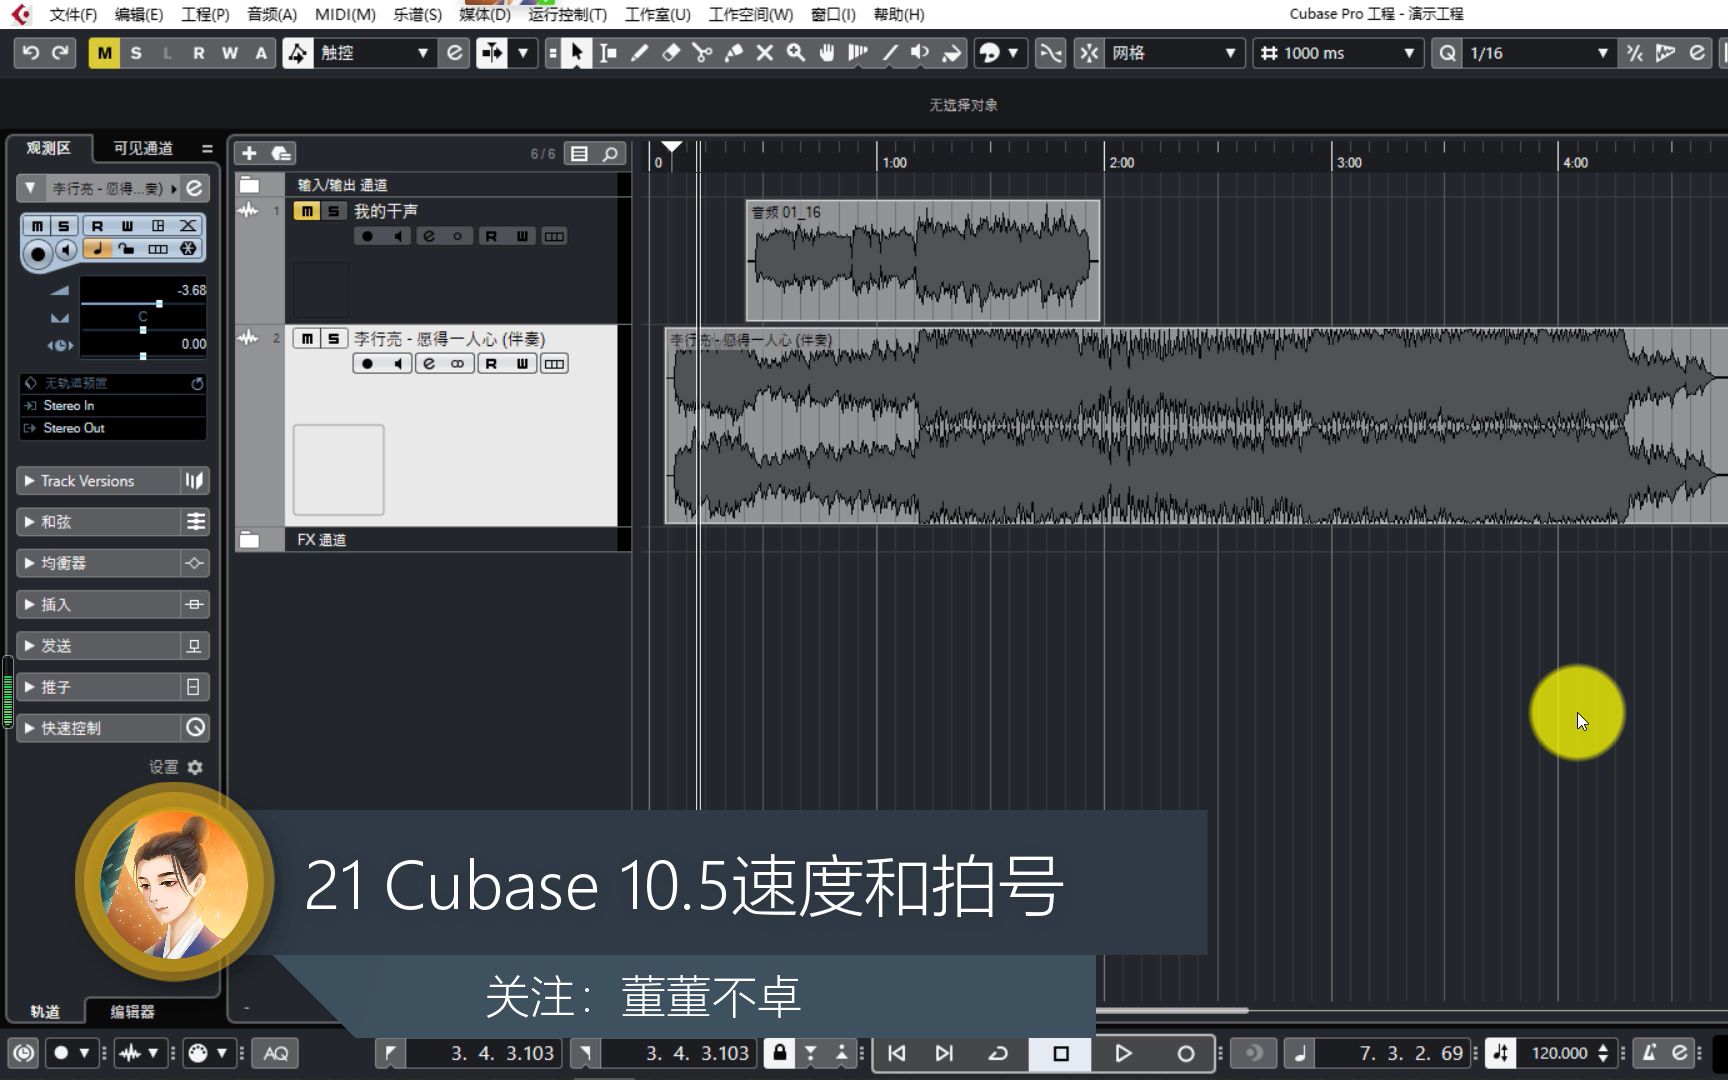Select the Color tool
This screenshot has width=1728, height=1080.
[x=951, y=53]
